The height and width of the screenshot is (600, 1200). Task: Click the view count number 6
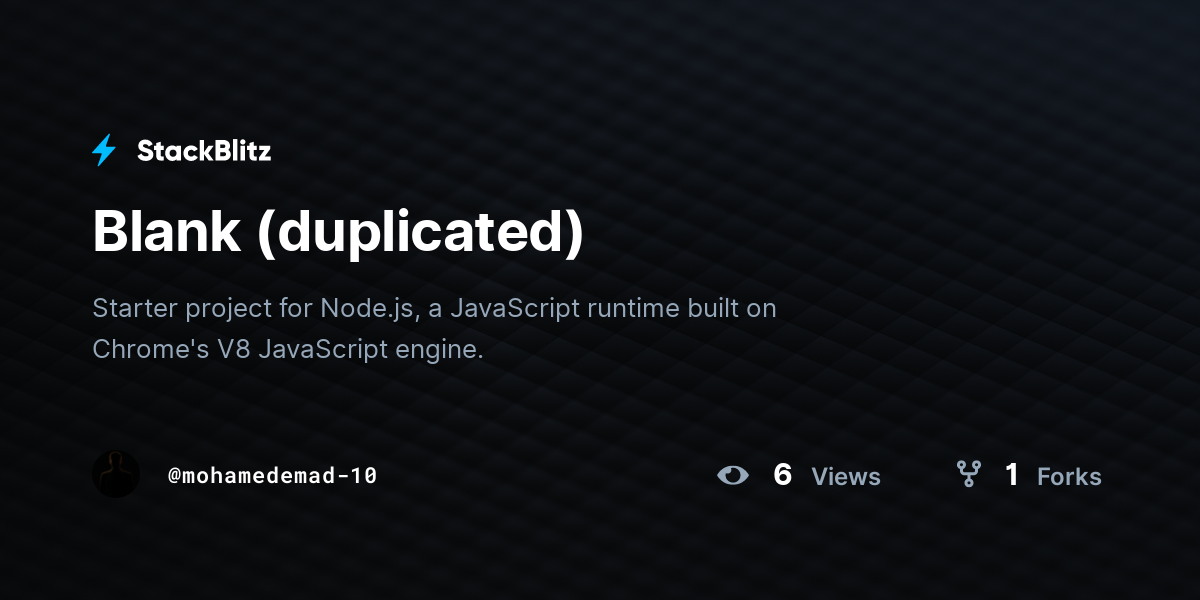click(783, 475)
